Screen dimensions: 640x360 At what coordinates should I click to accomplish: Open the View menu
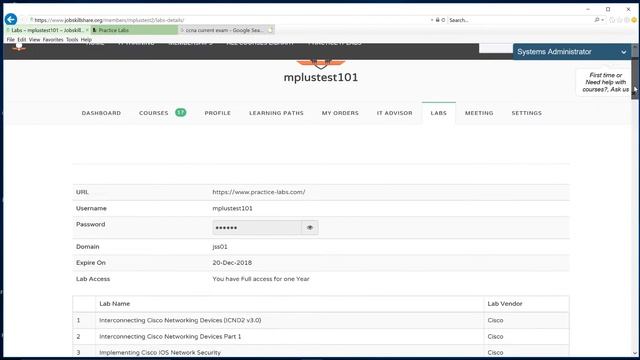click(x=34, y=40)
